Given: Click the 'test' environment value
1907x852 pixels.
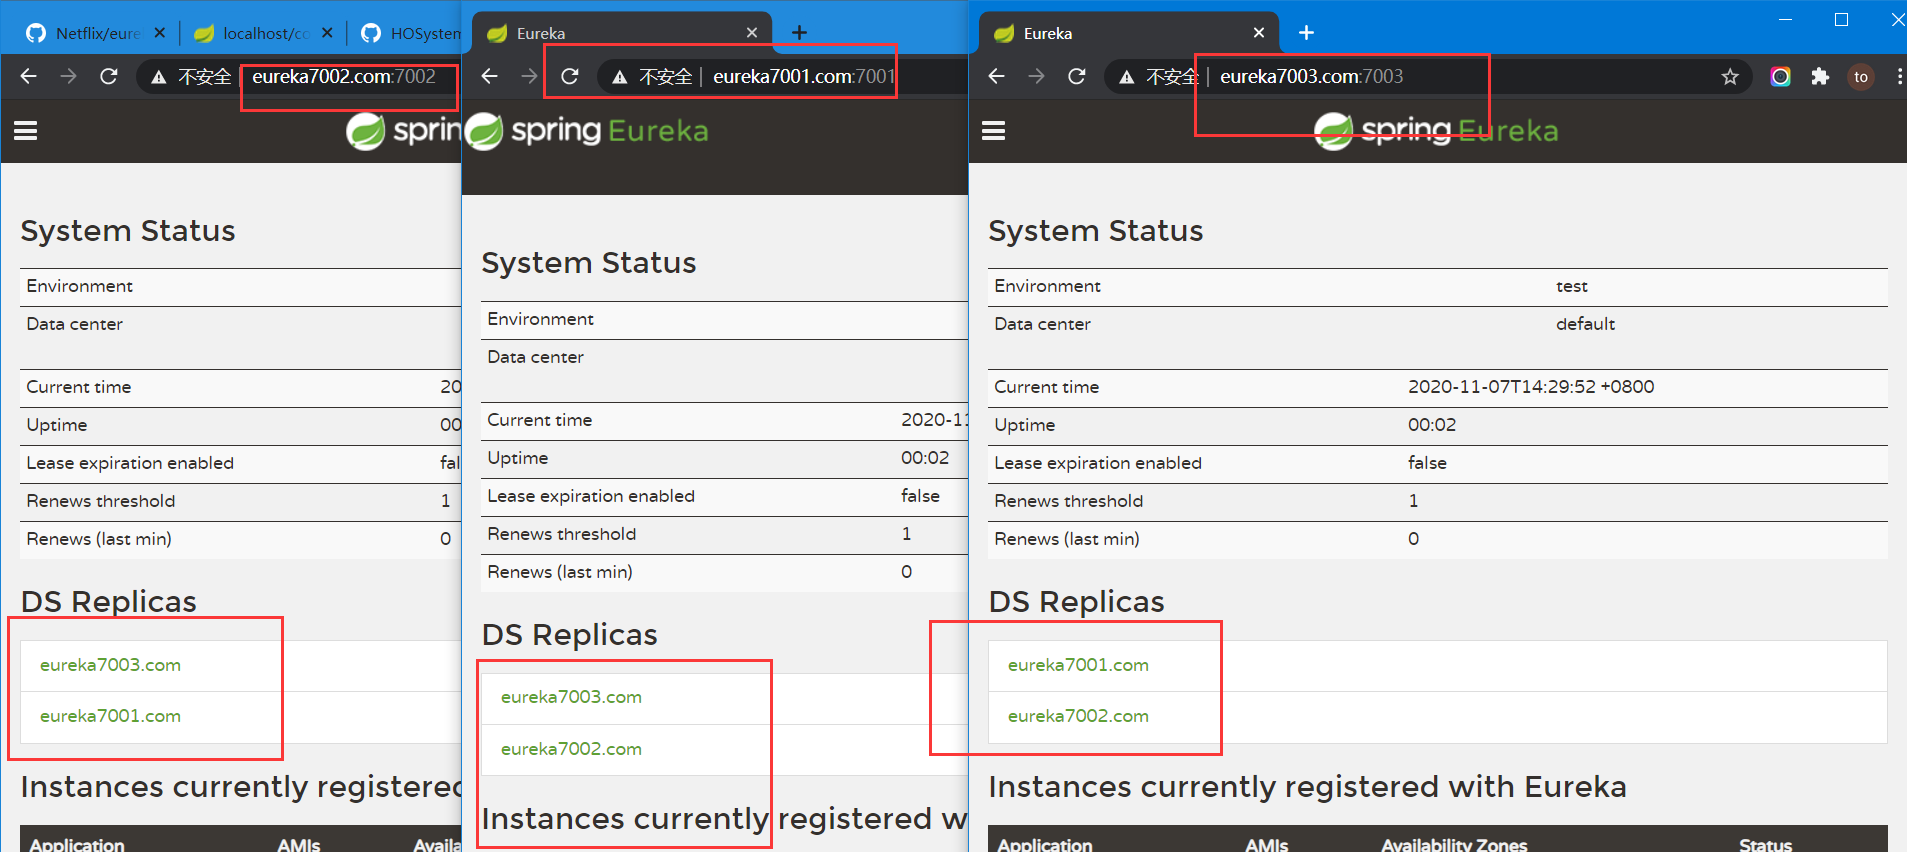Looking at the screenshot, I should [1572, 286].
